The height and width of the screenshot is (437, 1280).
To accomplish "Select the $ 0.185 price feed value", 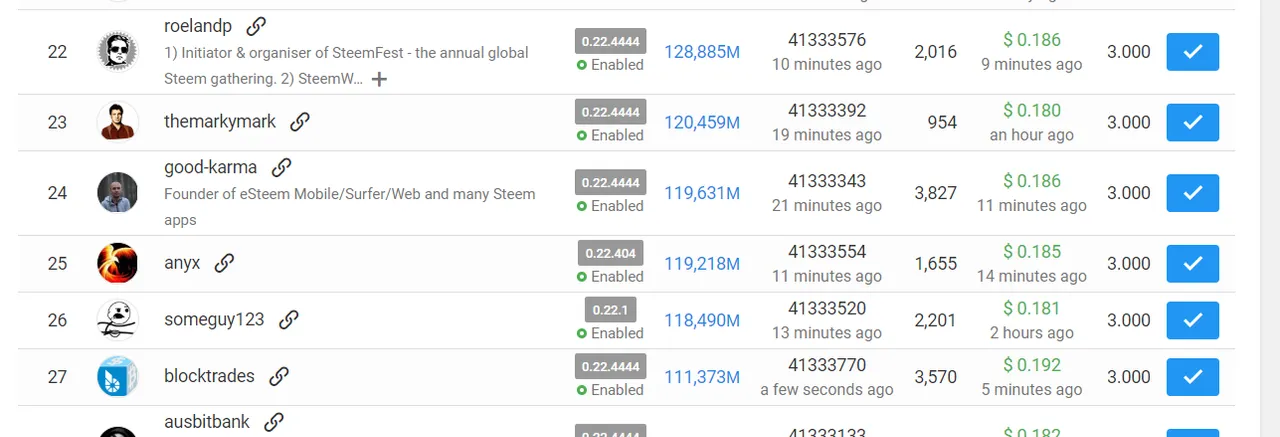I will tap(1032, 251).
